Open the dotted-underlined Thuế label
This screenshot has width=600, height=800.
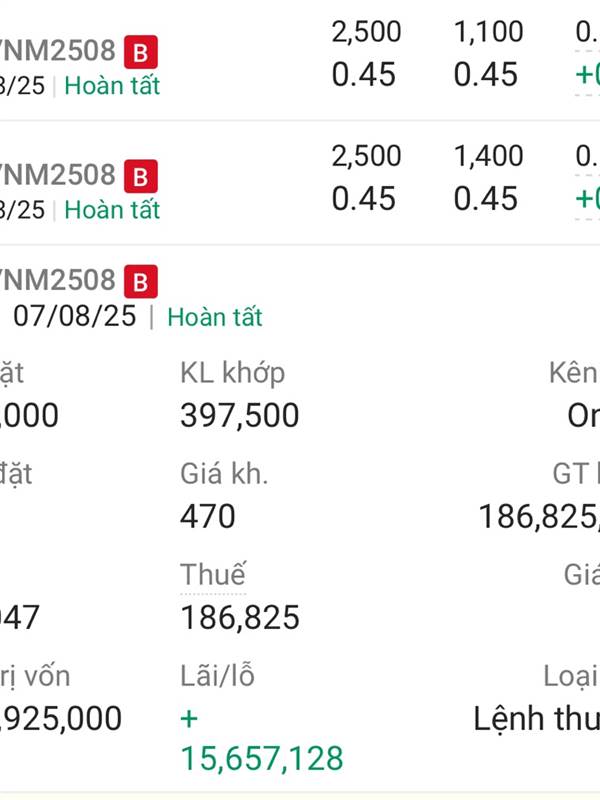tap(213, 574)
